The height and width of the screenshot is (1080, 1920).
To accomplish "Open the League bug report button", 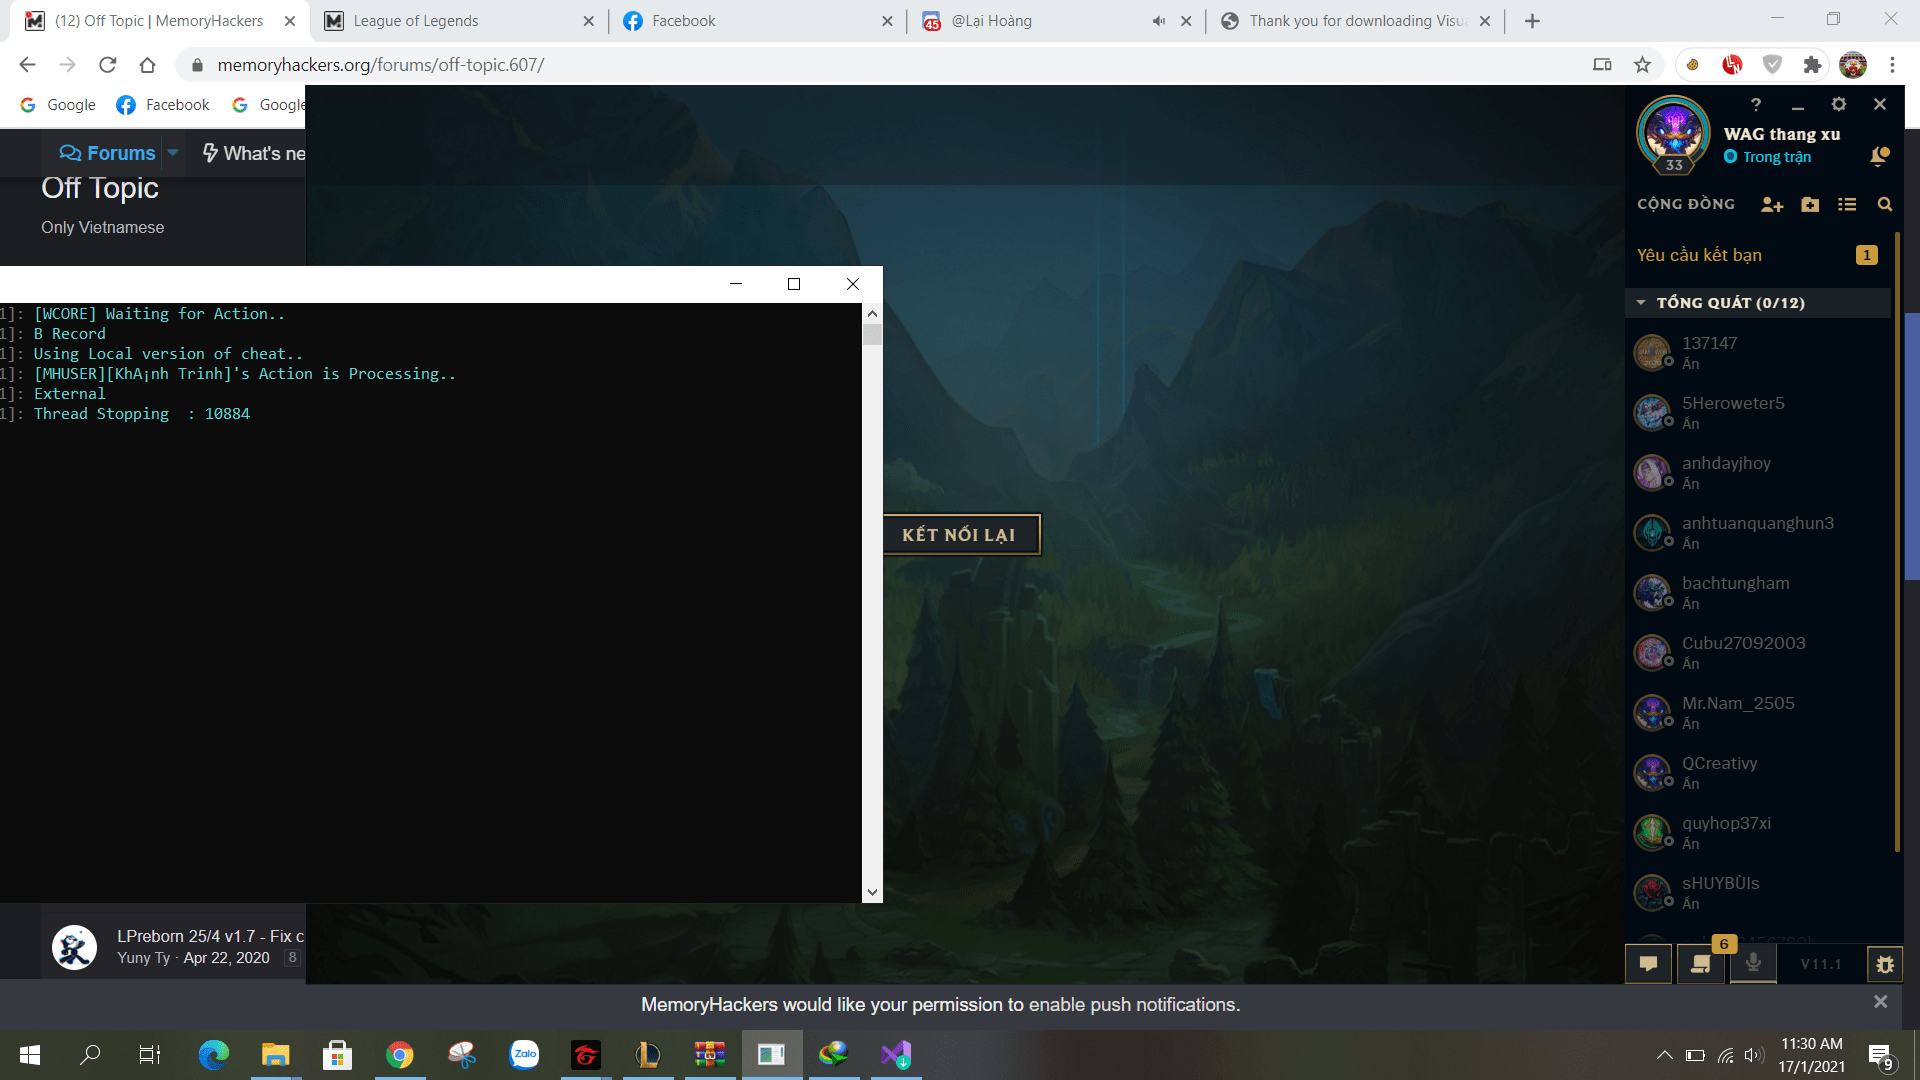I will coord(1885,964).
